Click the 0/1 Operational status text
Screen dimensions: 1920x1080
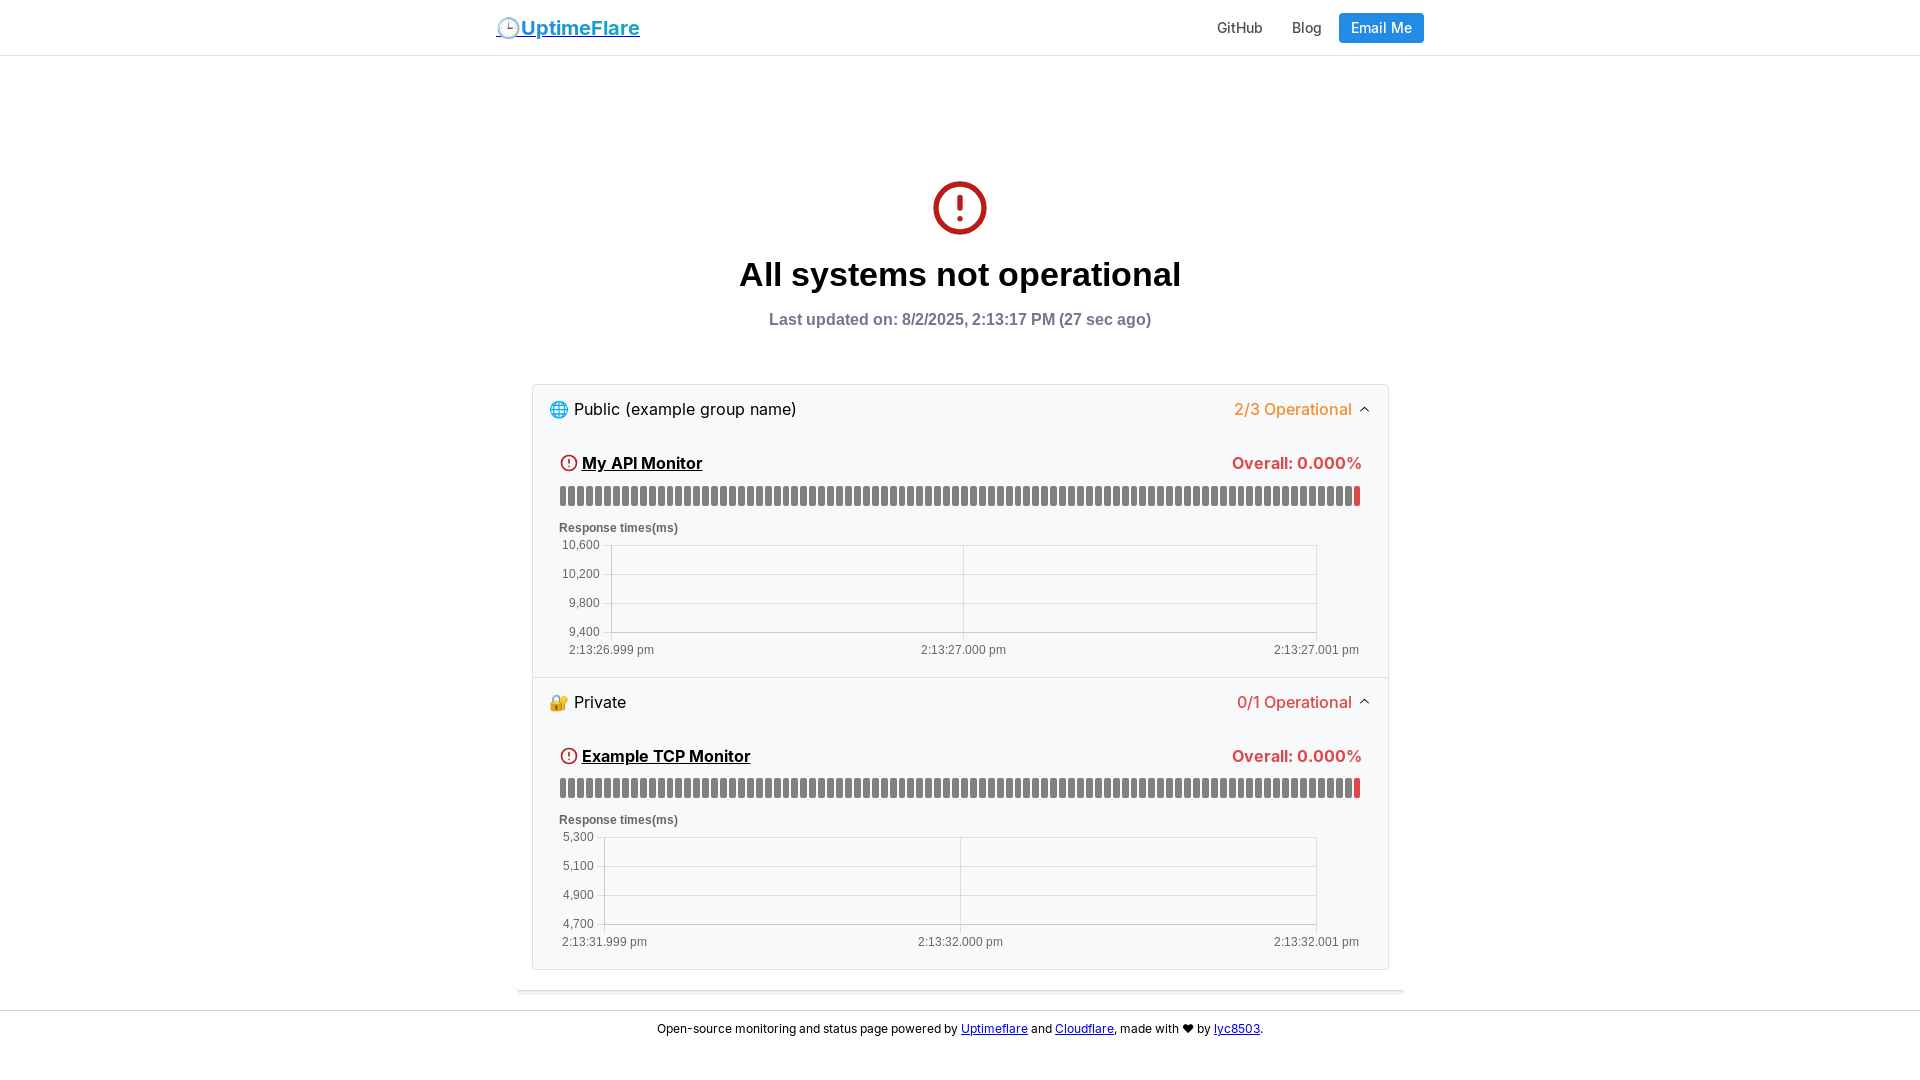click(1294, 702)
